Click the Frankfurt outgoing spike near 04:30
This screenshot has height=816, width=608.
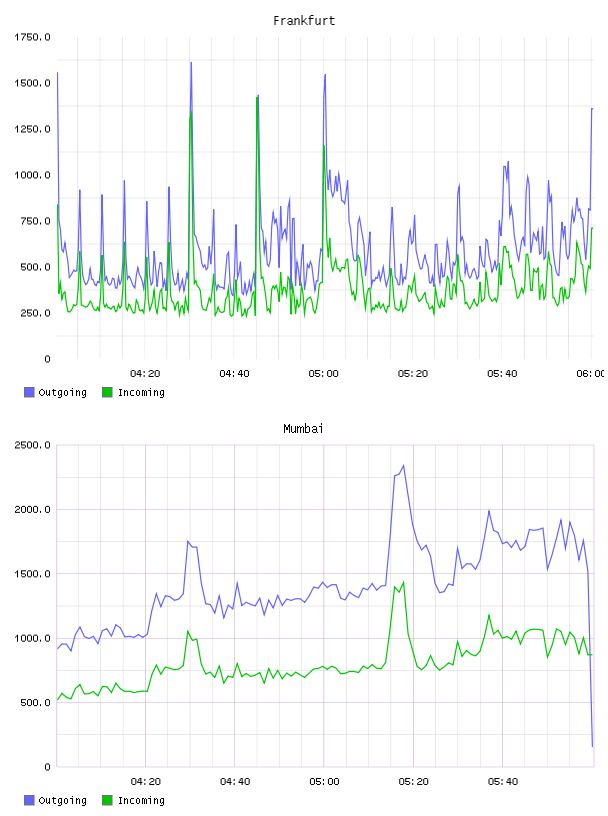[x=191, y=63]
